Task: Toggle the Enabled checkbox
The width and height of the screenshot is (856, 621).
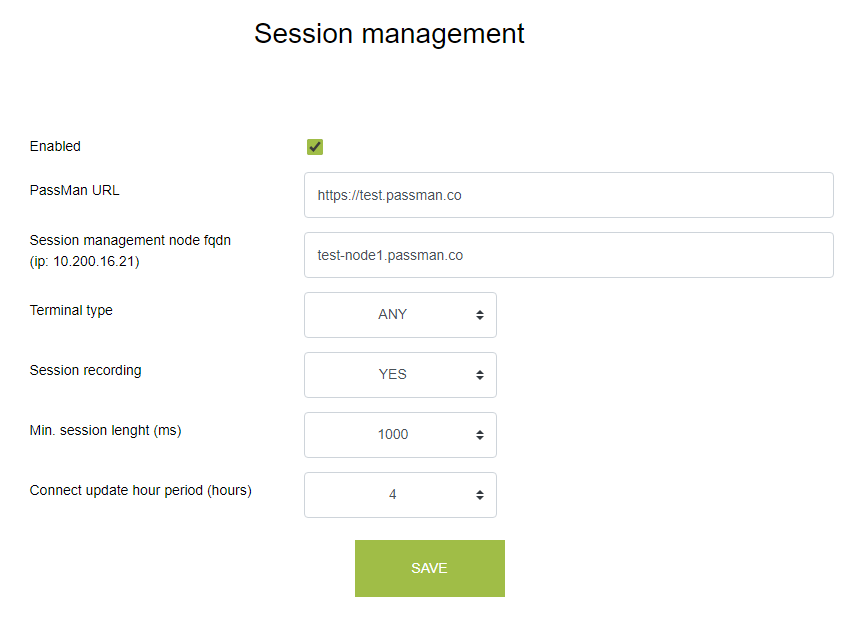Action: point(315,147)
